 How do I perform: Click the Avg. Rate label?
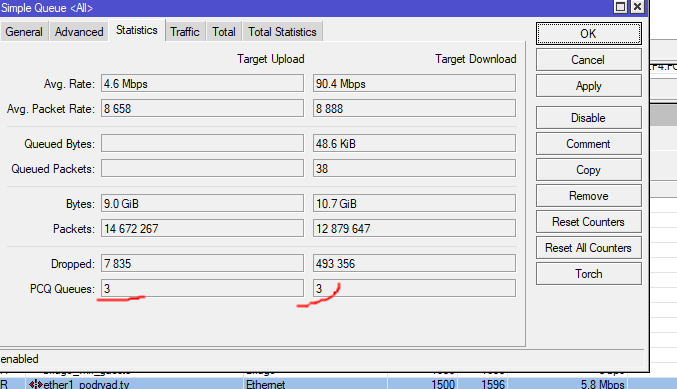pos(69,84)
